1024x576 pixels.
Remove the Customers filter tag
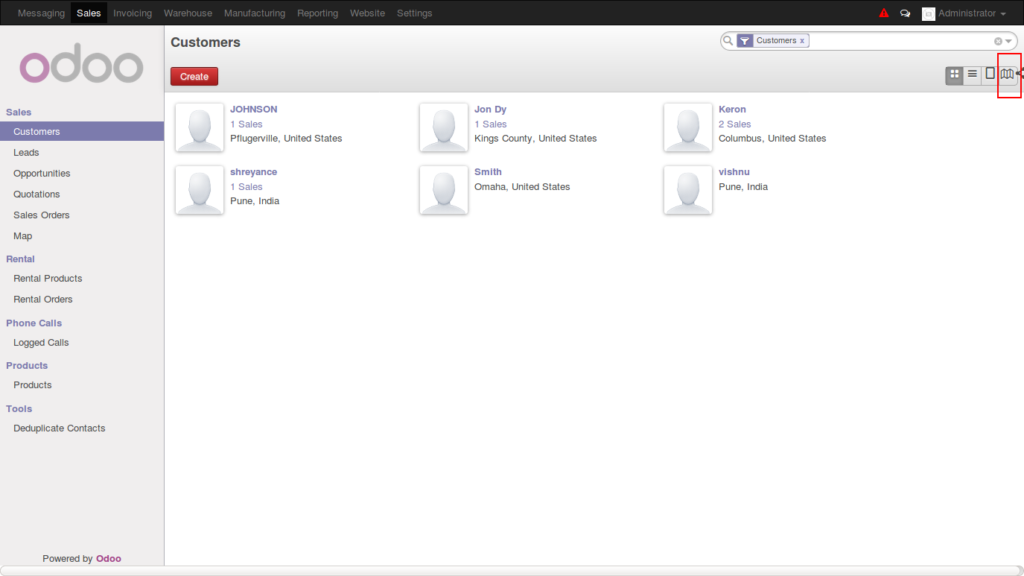click(802, 41)
